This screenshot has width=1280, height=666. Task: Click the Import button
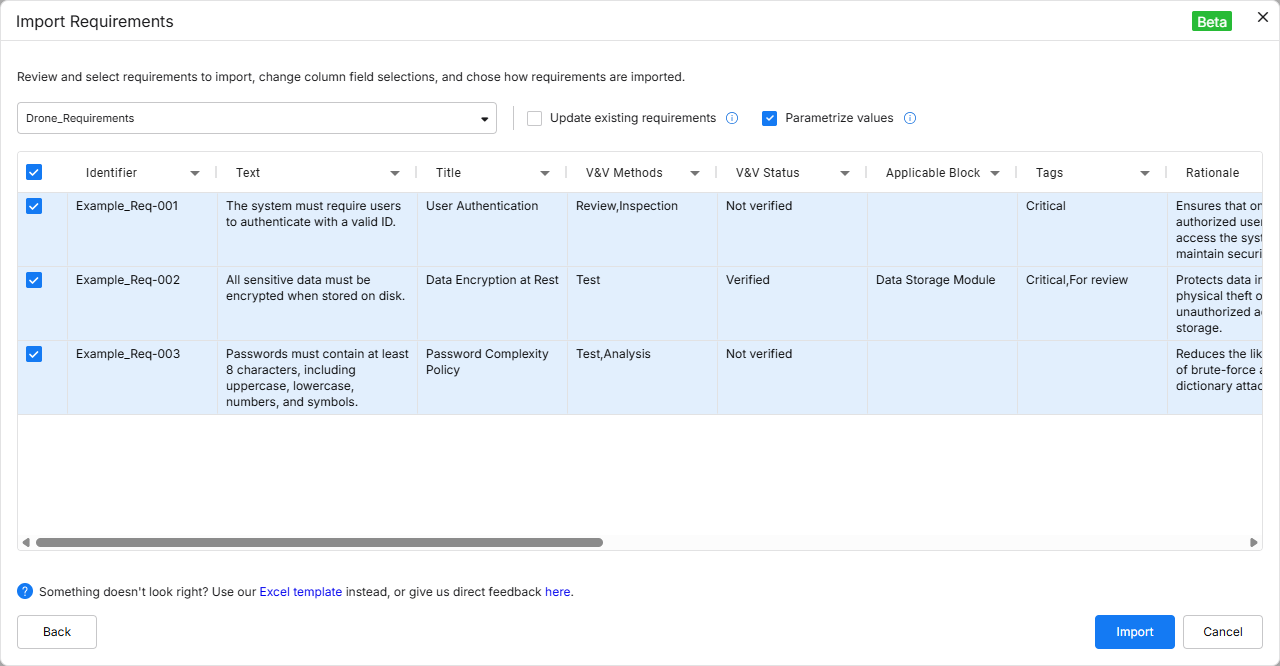click(x=1135, y=632)
